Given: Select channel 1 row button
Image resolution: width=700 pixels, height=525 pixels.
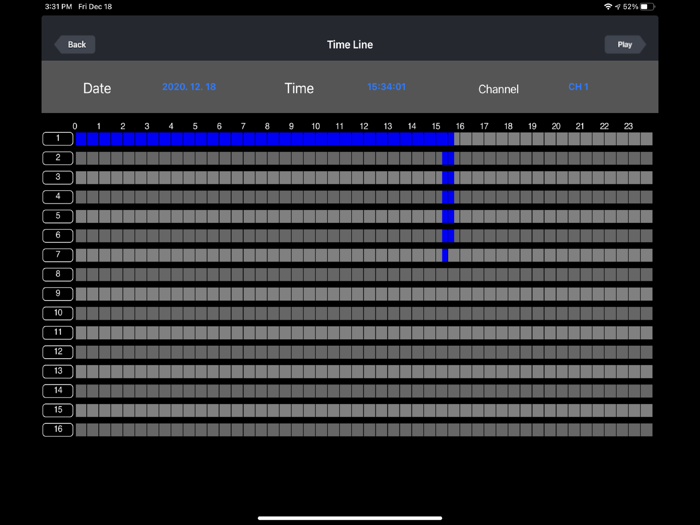Looking at the screenshot, I should (x=58, y=139).
